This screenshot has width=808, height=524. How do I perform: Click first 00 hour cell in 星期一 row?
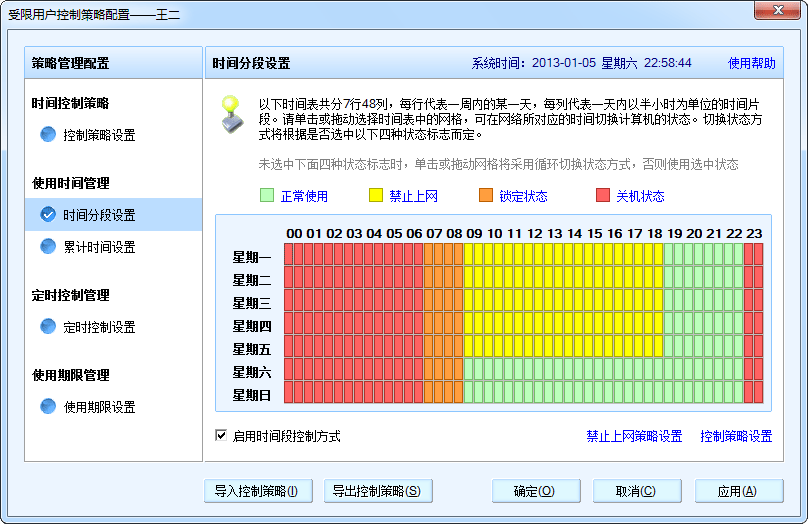pos(289,255)
